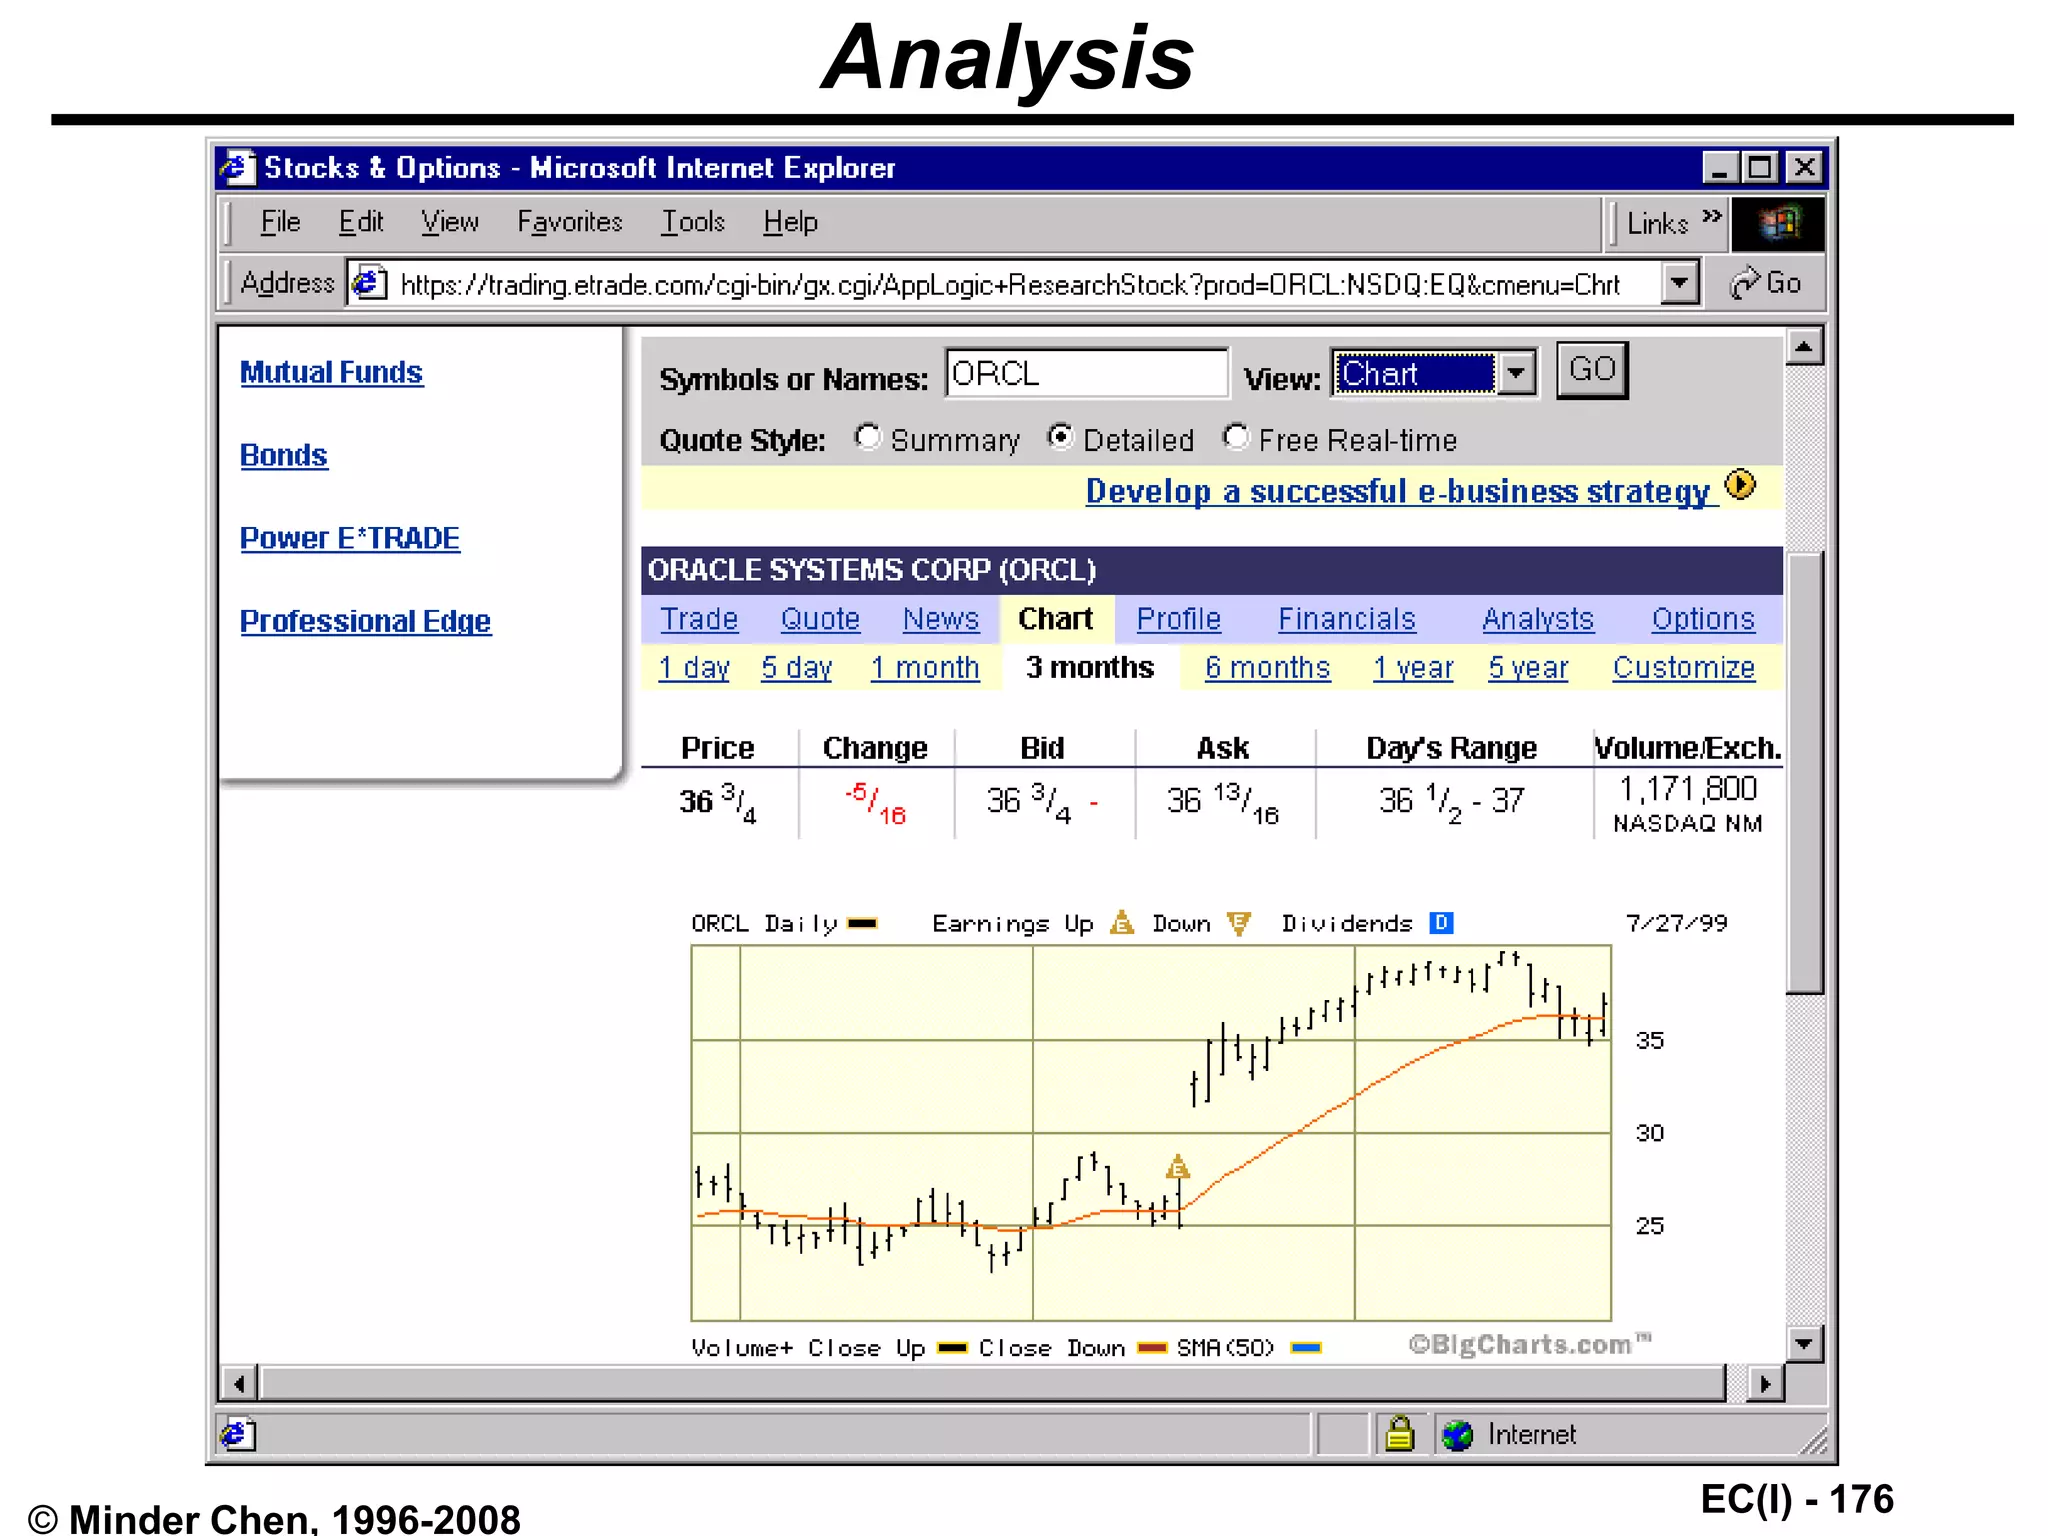2048x1536 pixels.
Task: Click the Links toolbar chevron
Action: tap(1712, 217)
